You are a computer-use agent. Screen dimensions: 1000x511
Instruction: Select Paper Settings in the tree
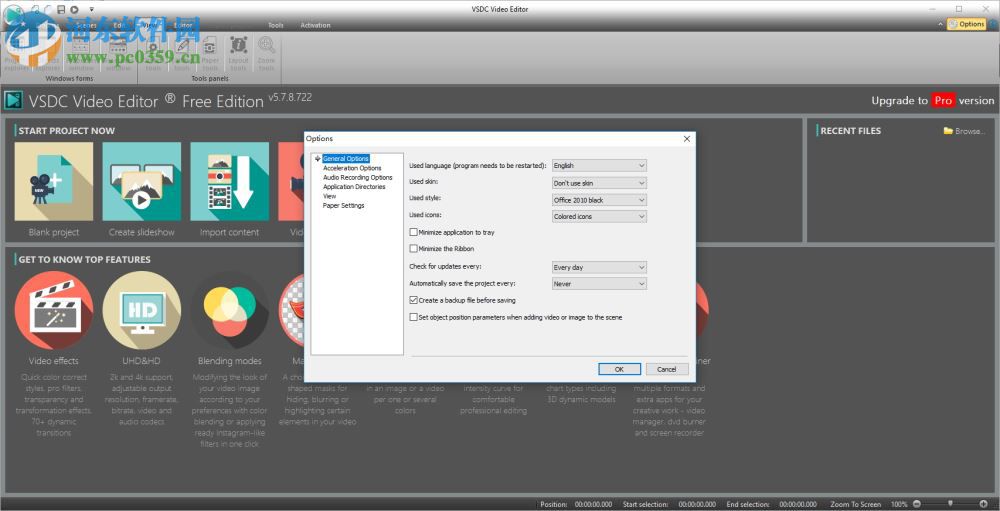[344, 206]
